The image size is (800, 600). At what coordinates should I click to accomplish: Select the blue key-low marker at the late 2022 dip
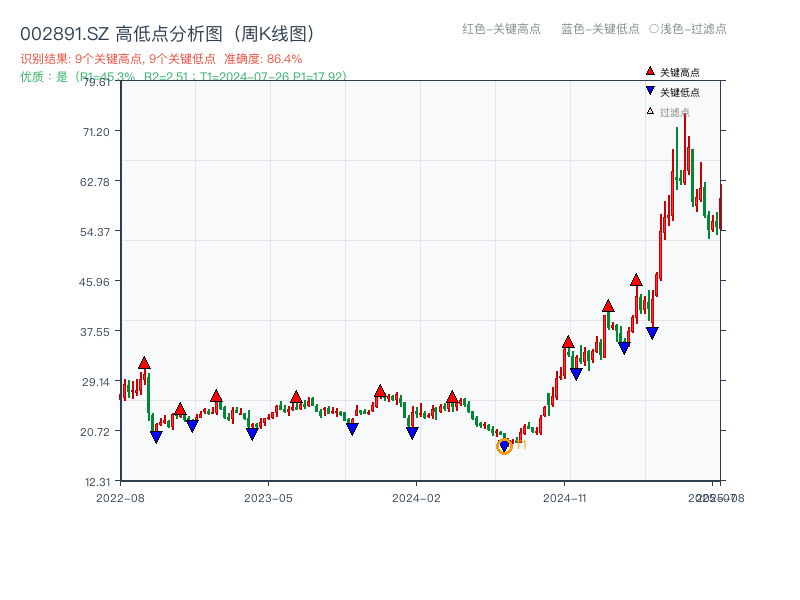coord(155,435)
